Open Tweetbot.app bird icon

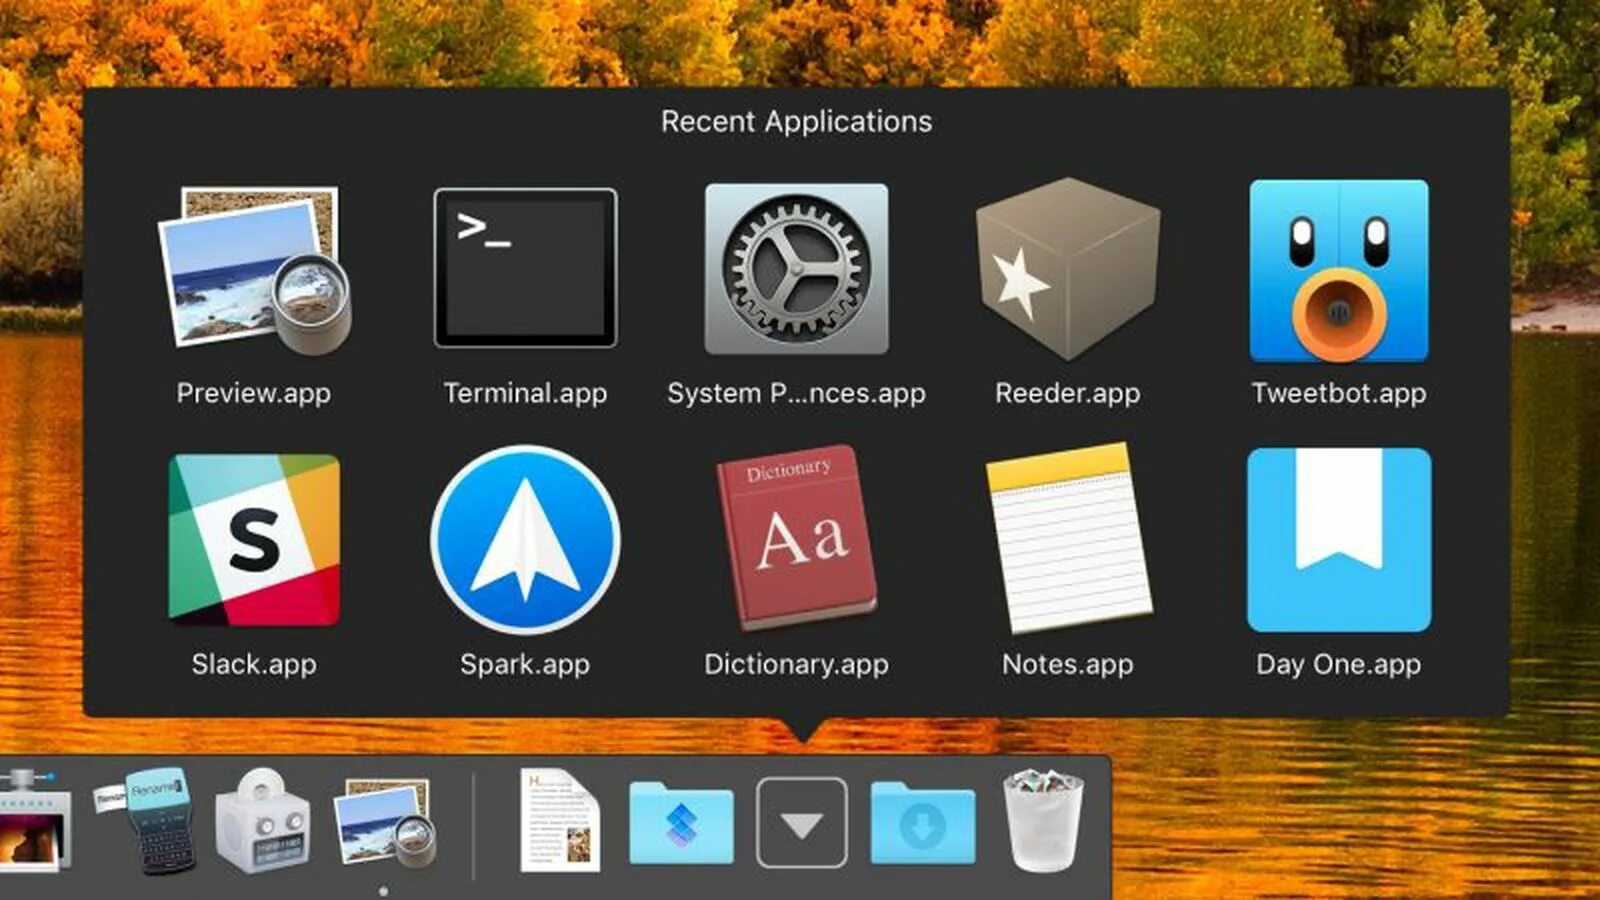tap(1339, 270)
